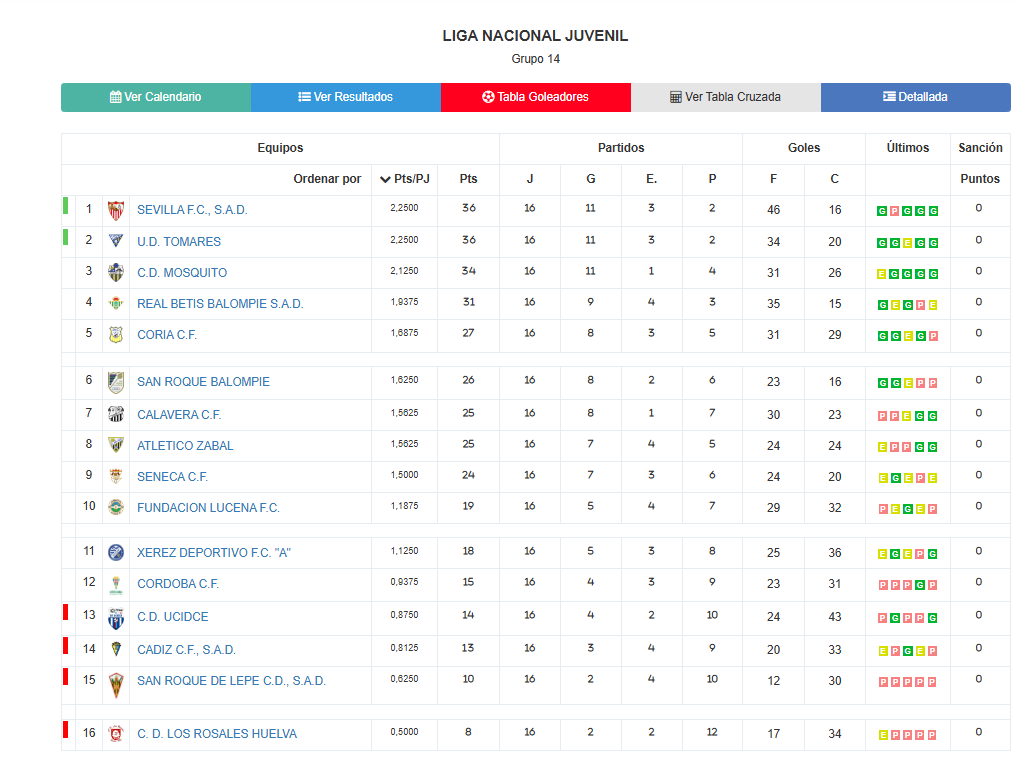
Task: Open the Detallada view tab
Action: pyautogui.click(x=916, y=97)
